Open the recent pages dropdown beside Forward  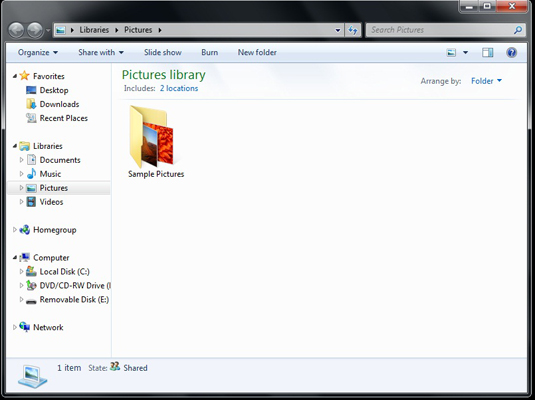(x=48, y=30)
